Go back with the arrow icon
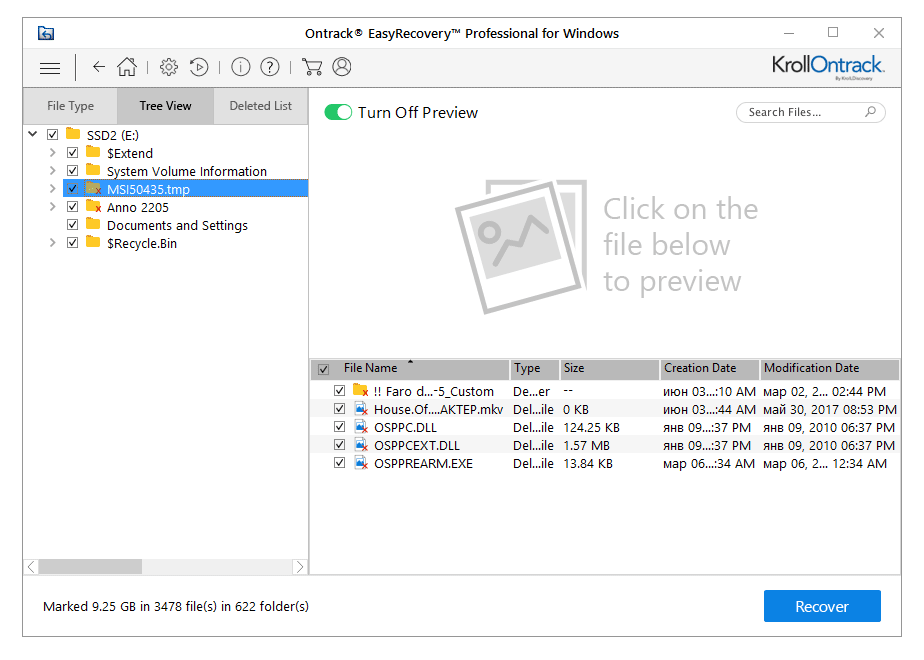924x660 pixels. 98,67
